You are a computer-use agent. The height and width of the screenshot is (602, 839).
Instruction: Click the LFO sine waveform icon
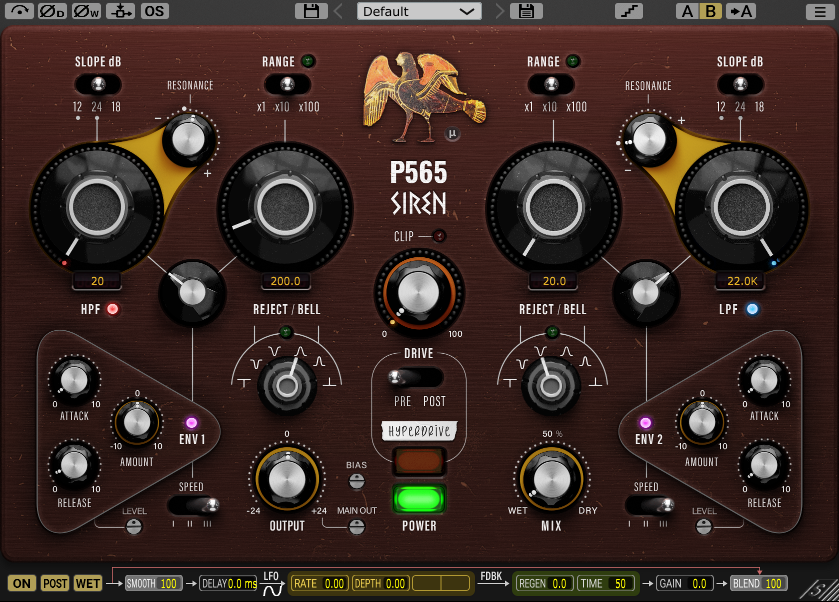pyautogui.click(x=272, y=589)
